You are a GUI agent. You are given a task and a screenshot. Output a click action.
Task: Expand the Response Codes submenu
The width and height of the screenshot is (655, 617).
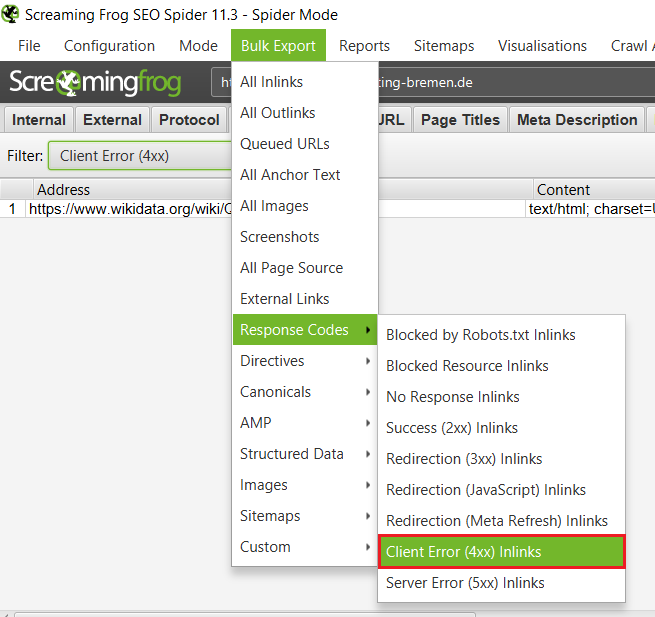click(305, 330)
